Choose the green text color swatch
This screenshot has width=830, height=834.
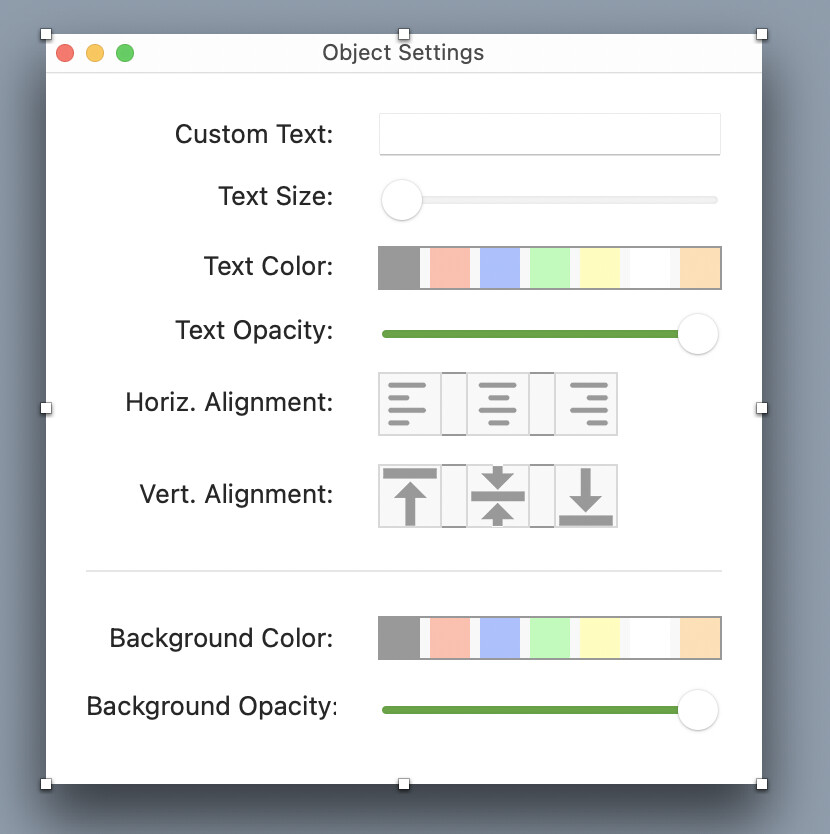549,268
